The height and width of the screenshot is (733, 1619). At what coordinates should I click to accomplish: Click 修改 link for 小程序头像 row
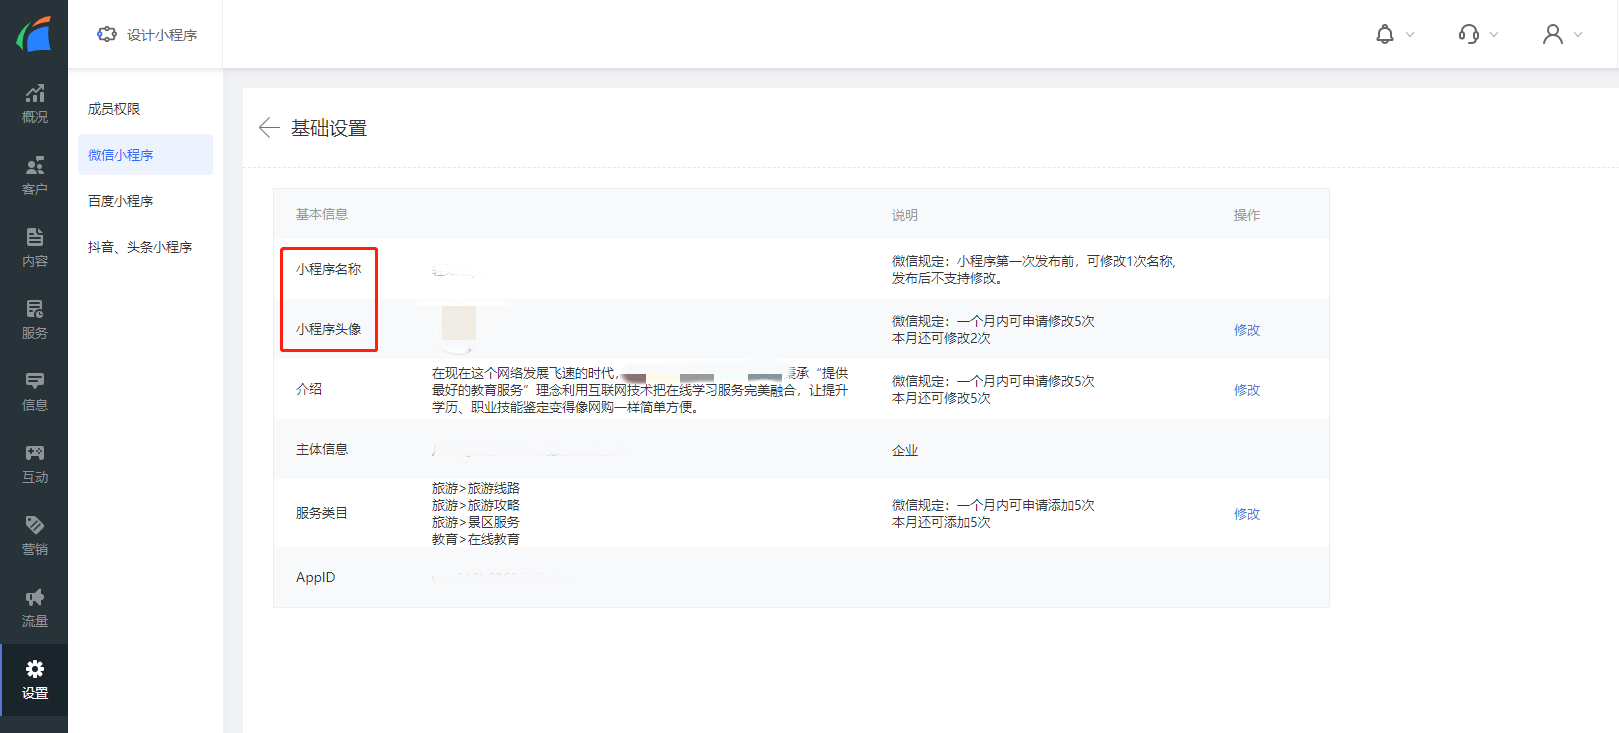(1246, 330)
